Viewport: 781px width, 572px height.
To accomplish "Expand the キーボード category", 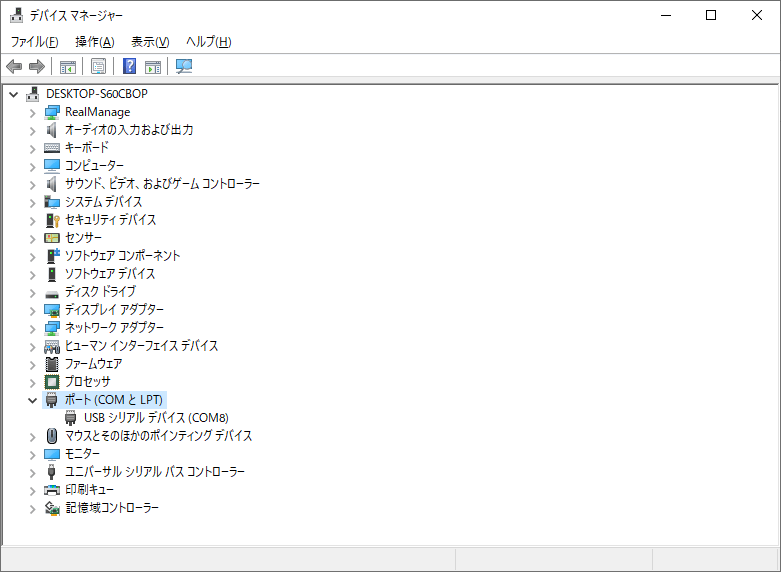I will pos(33,148).
